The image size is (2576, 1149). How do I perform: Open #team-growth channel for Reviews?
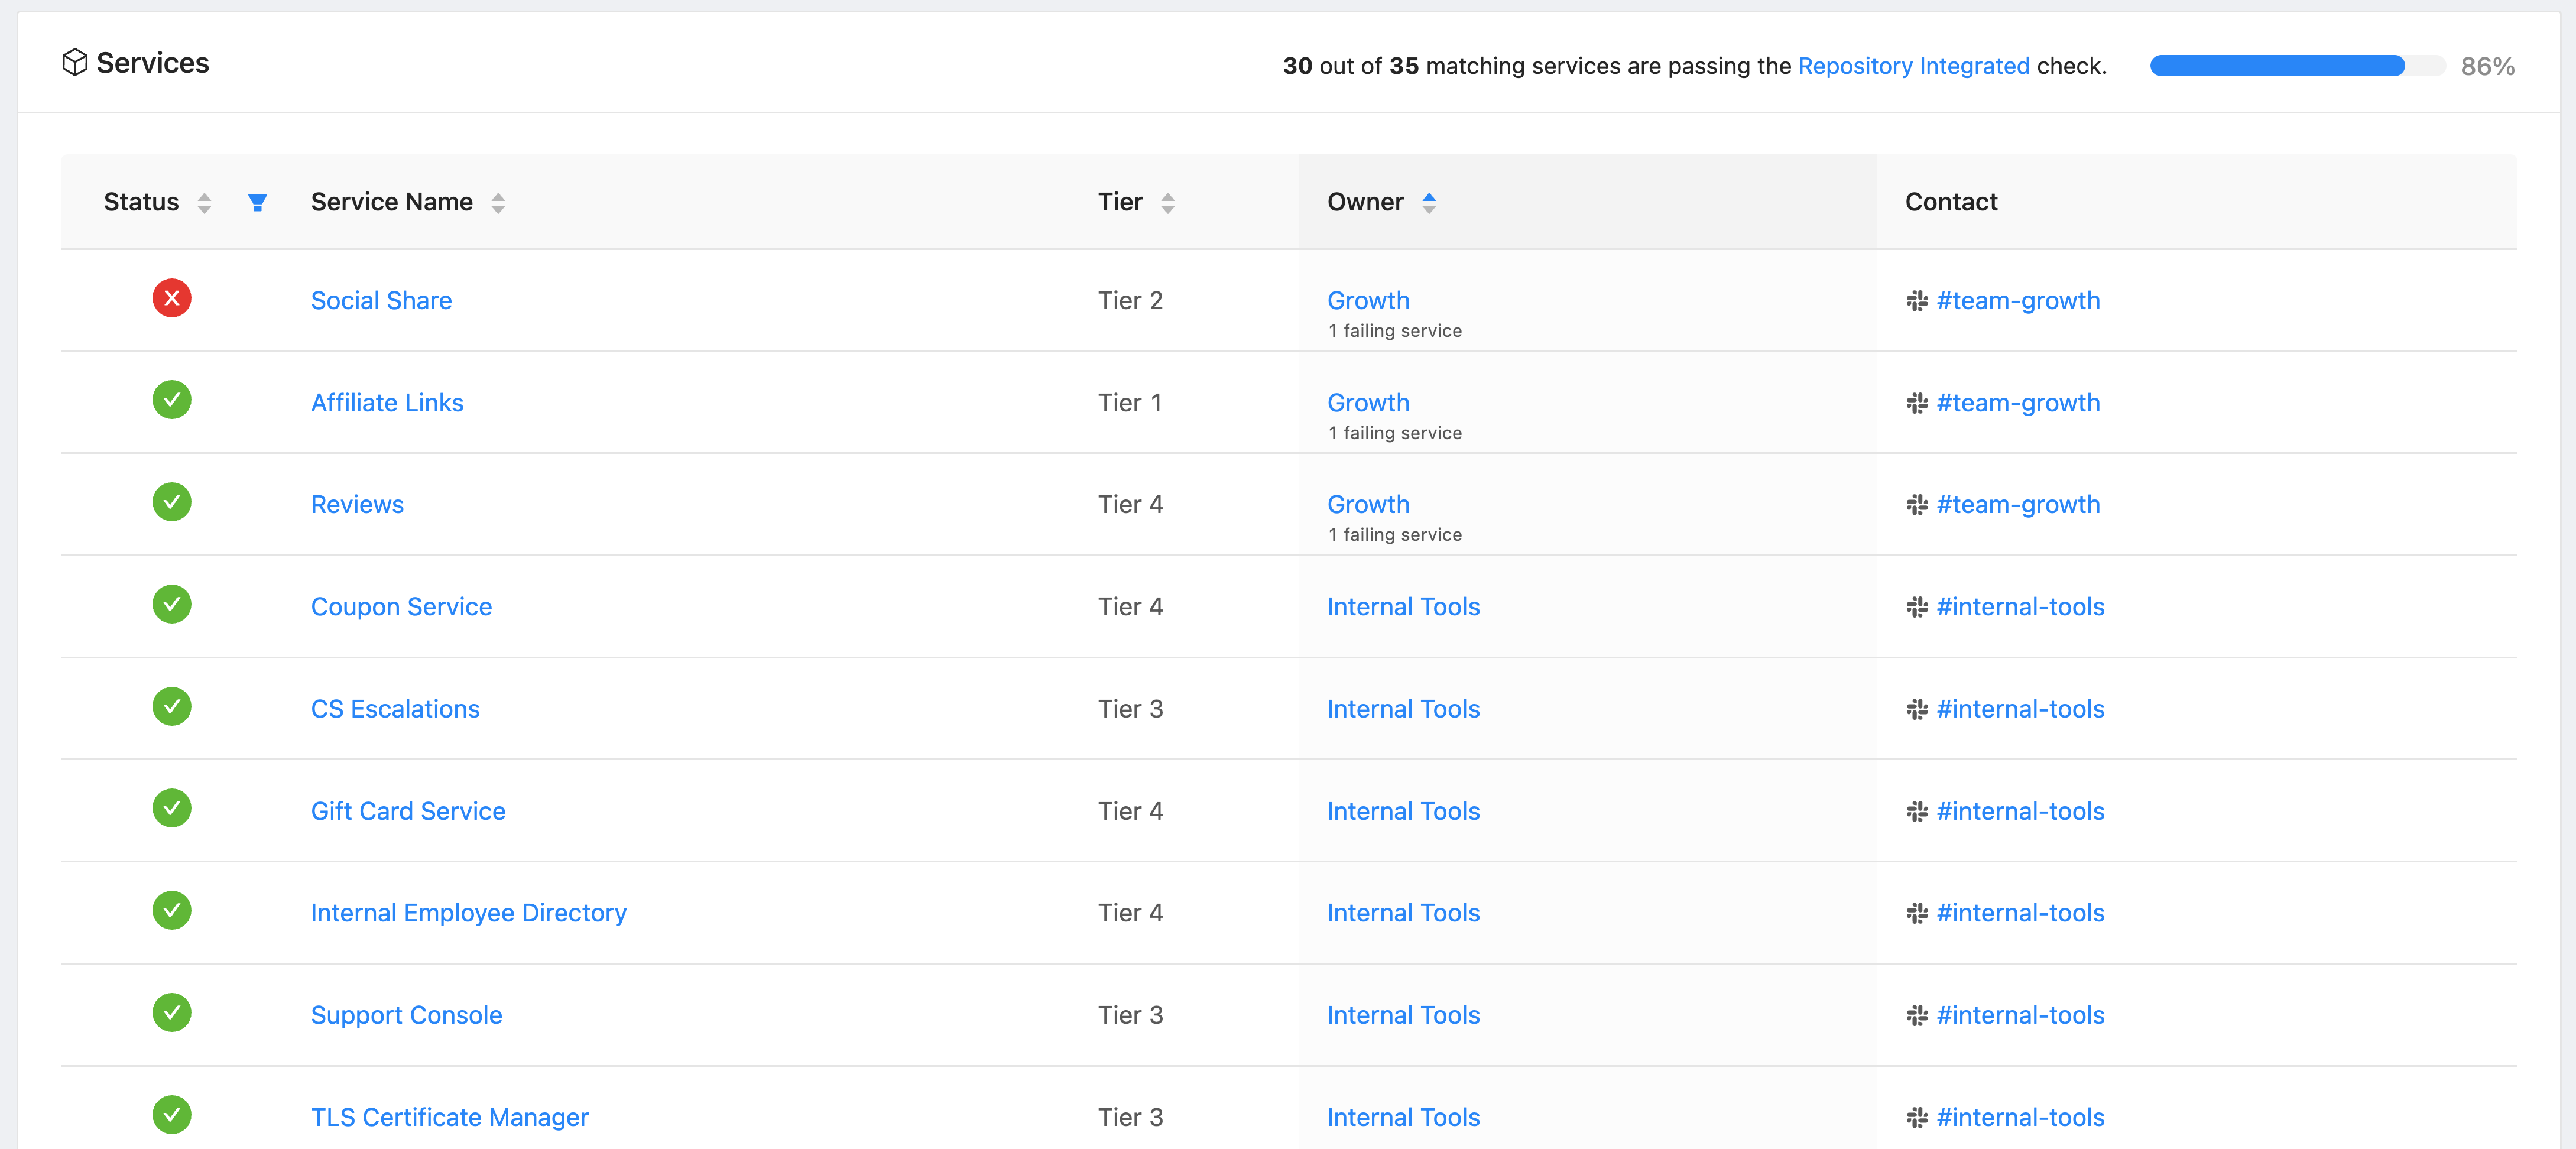(2018, 505)
